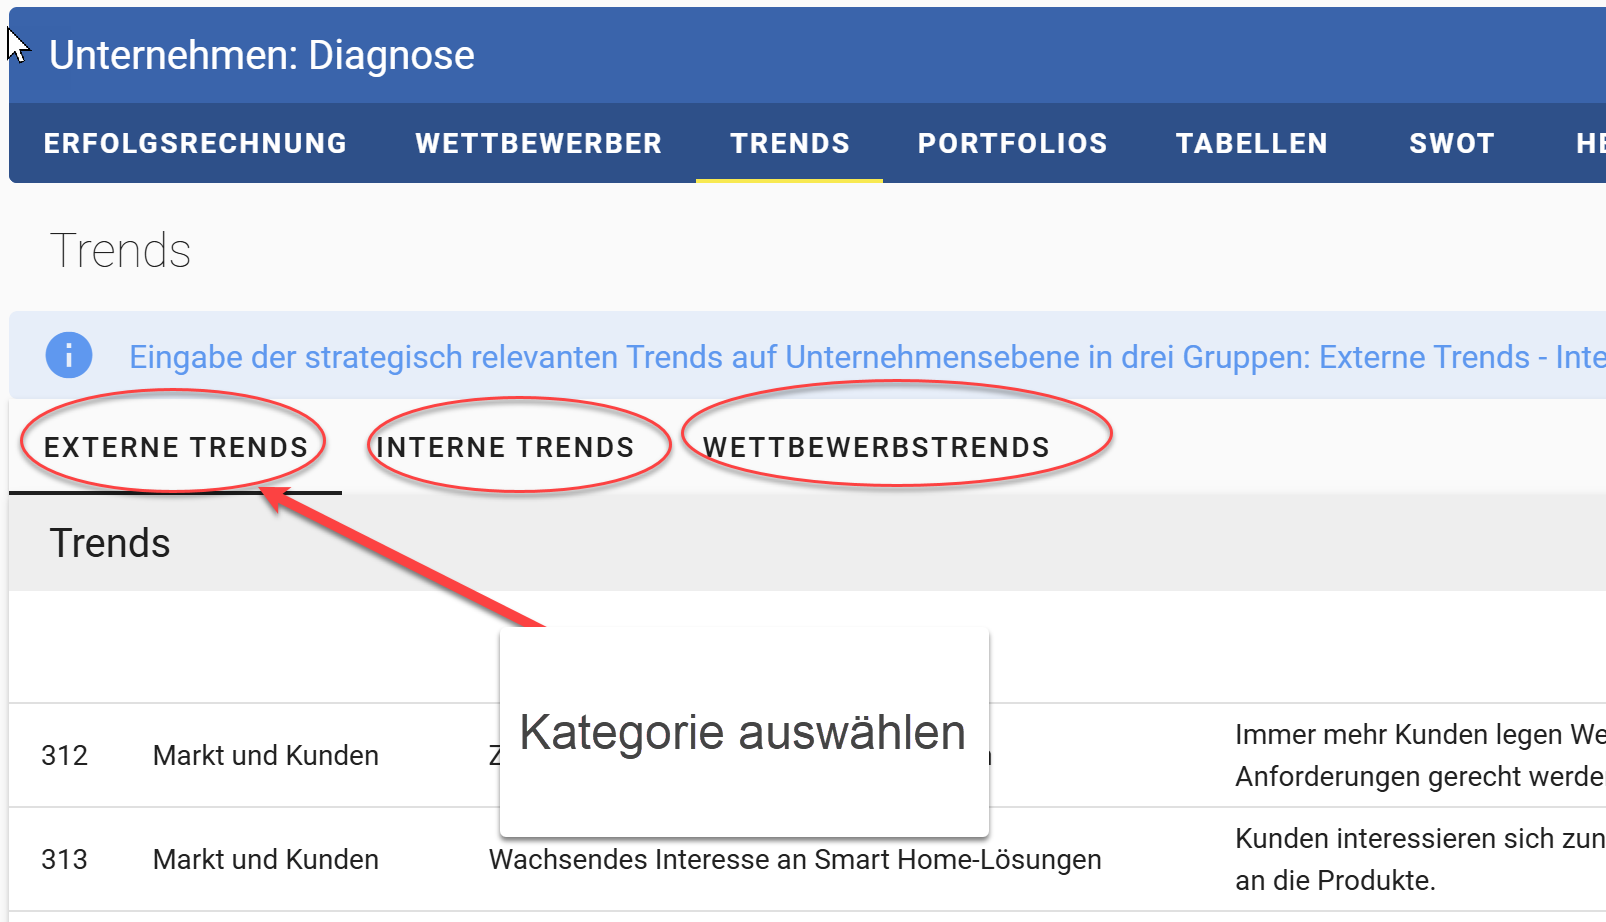Click Markt und Kunden in row 313

click(x=265, y=859)
